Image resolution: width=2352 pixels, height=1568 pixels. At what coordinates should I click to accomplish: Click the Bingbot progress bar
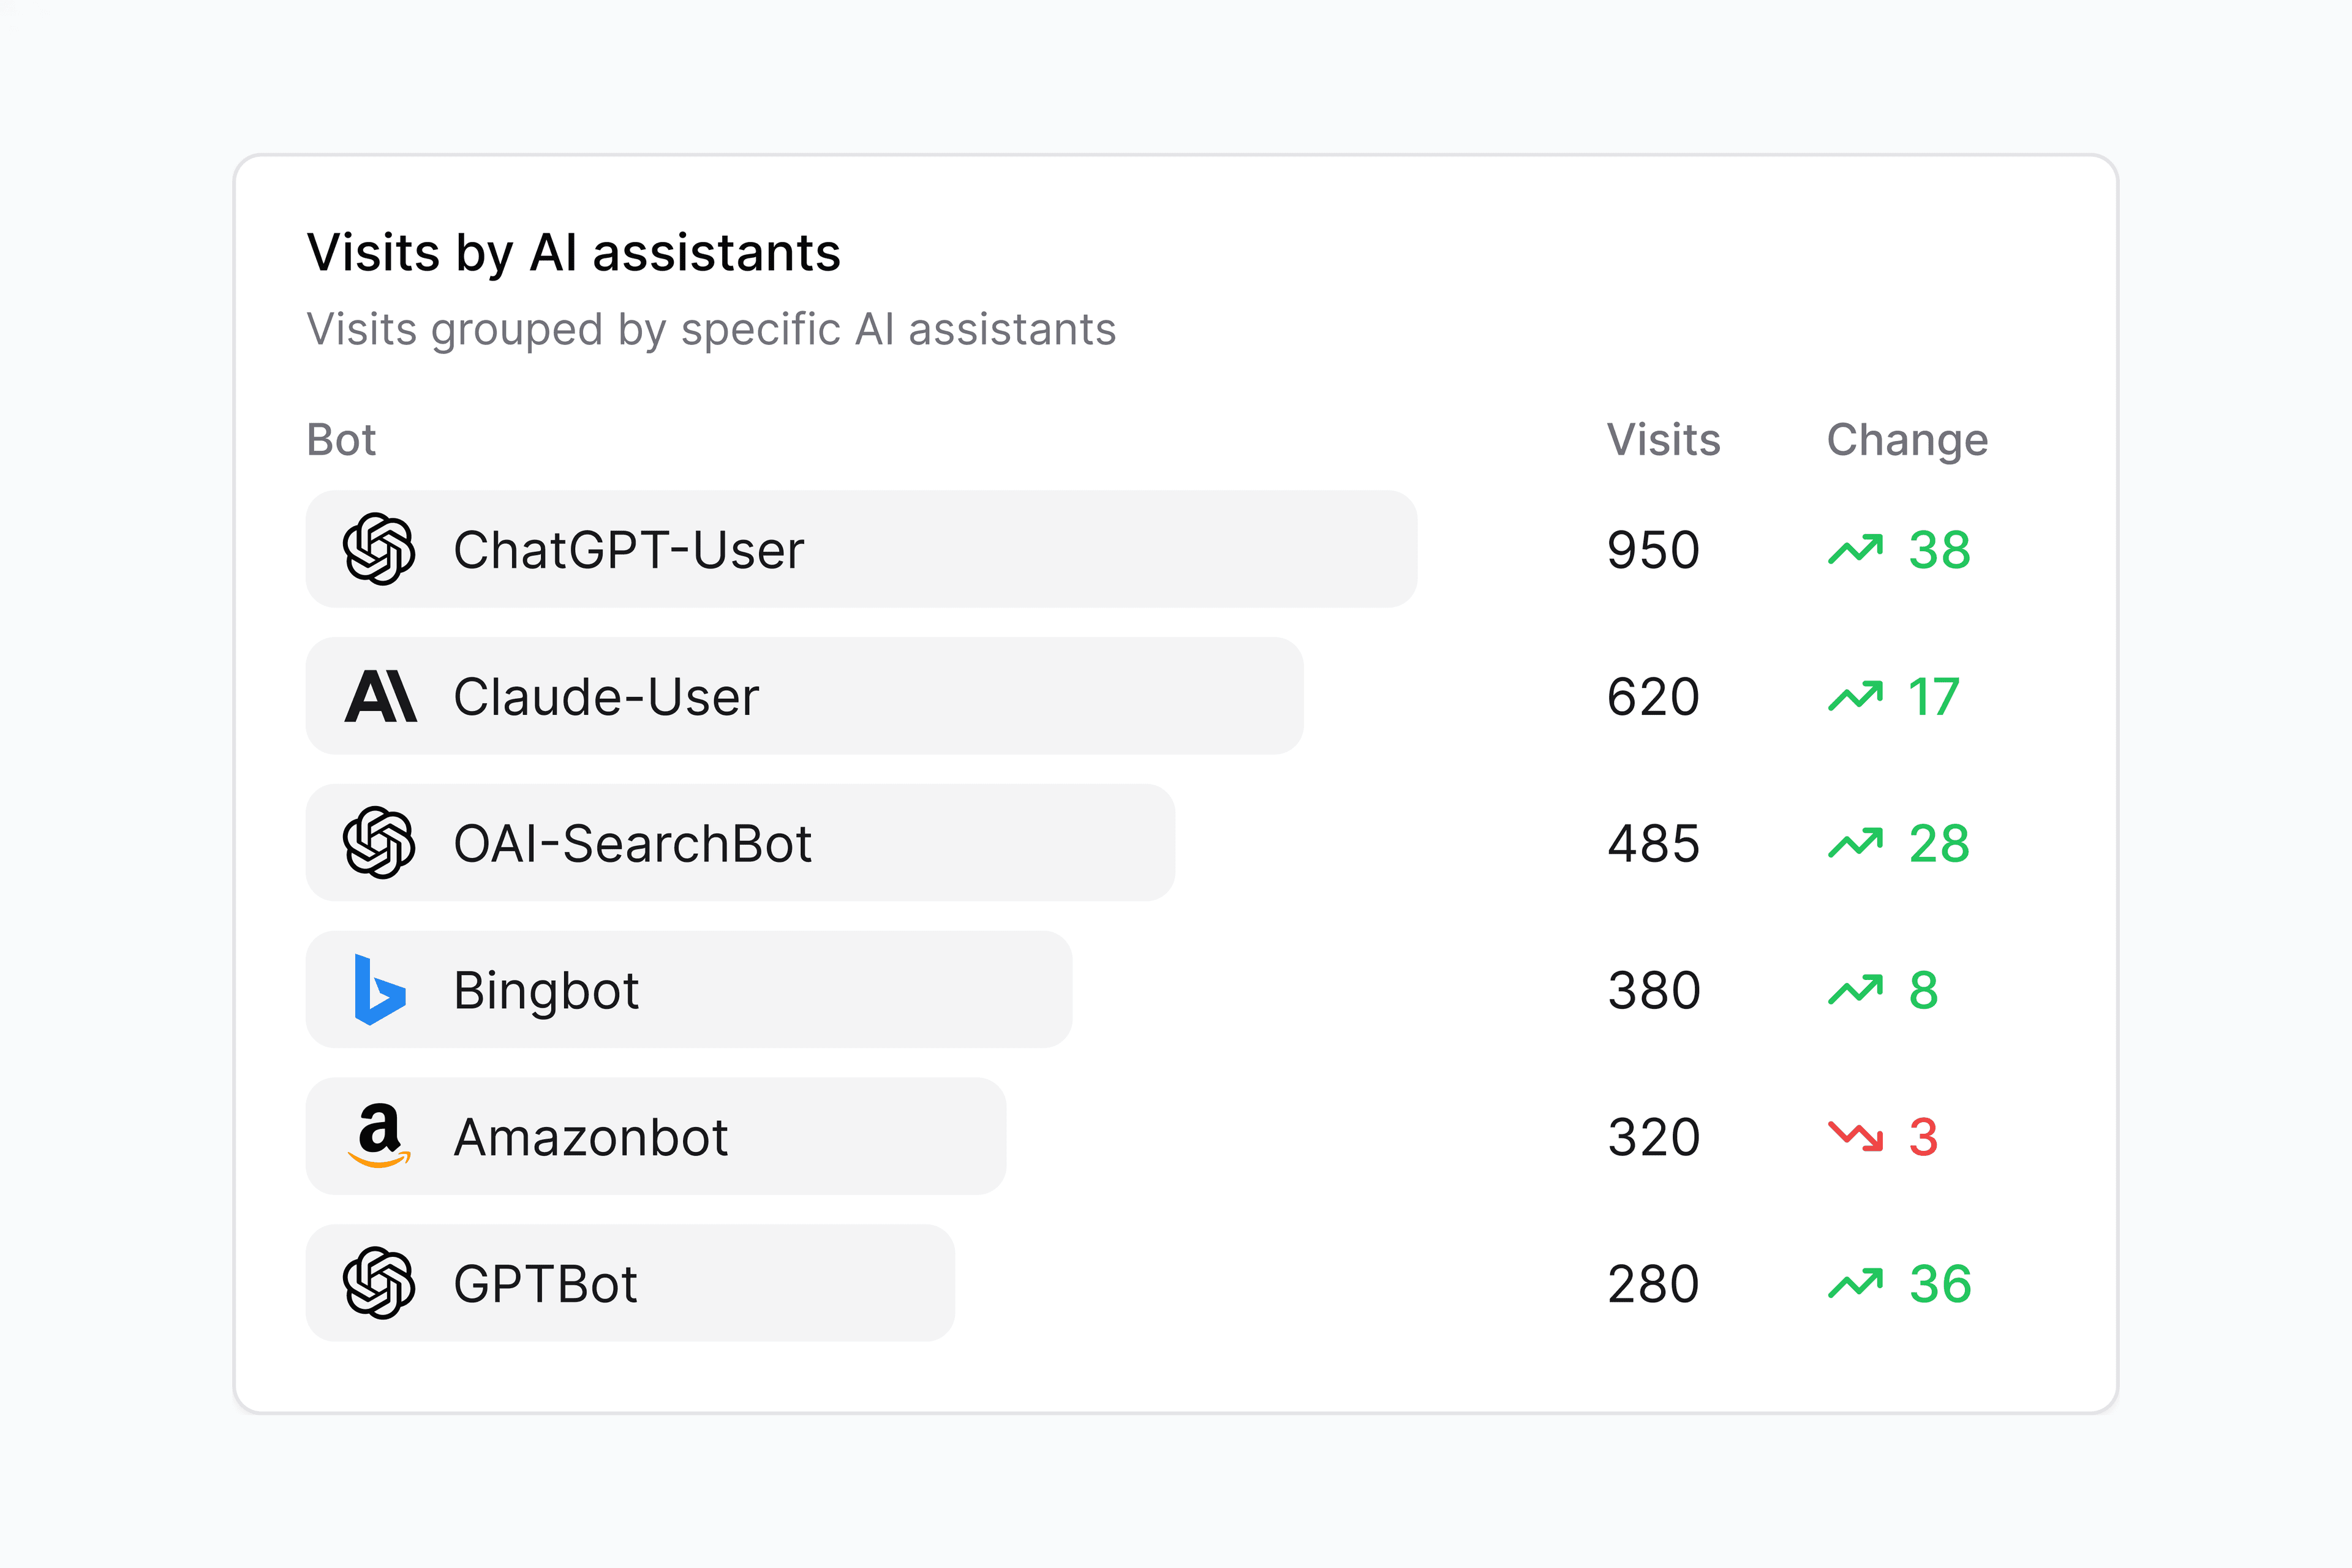tap(690, 990)
